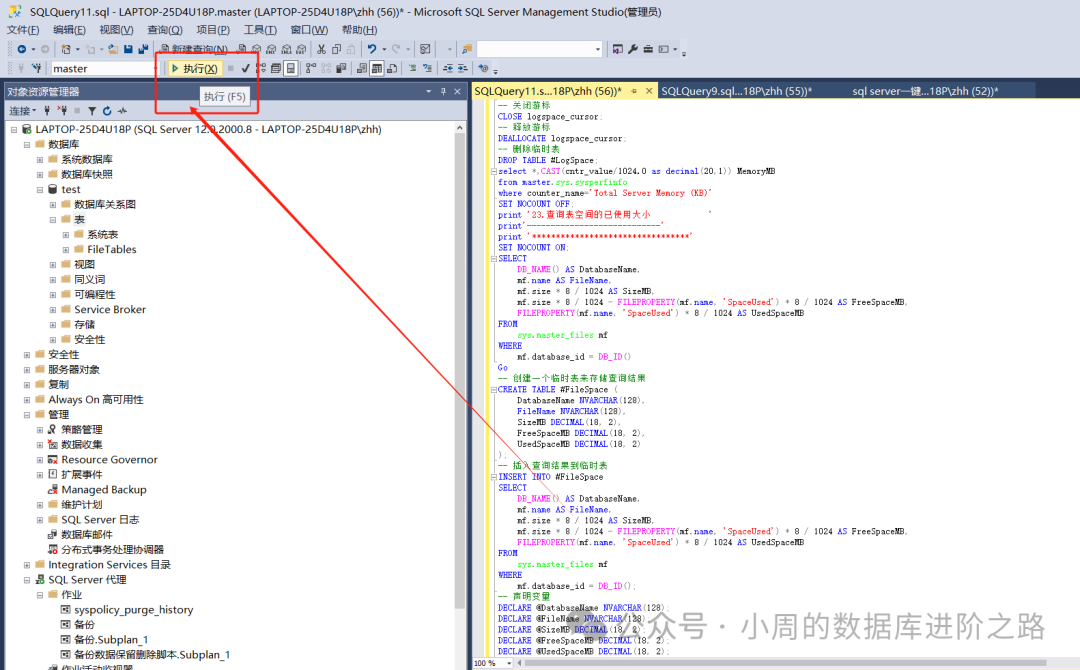Uncomment selected lines icon

point(428,68)
